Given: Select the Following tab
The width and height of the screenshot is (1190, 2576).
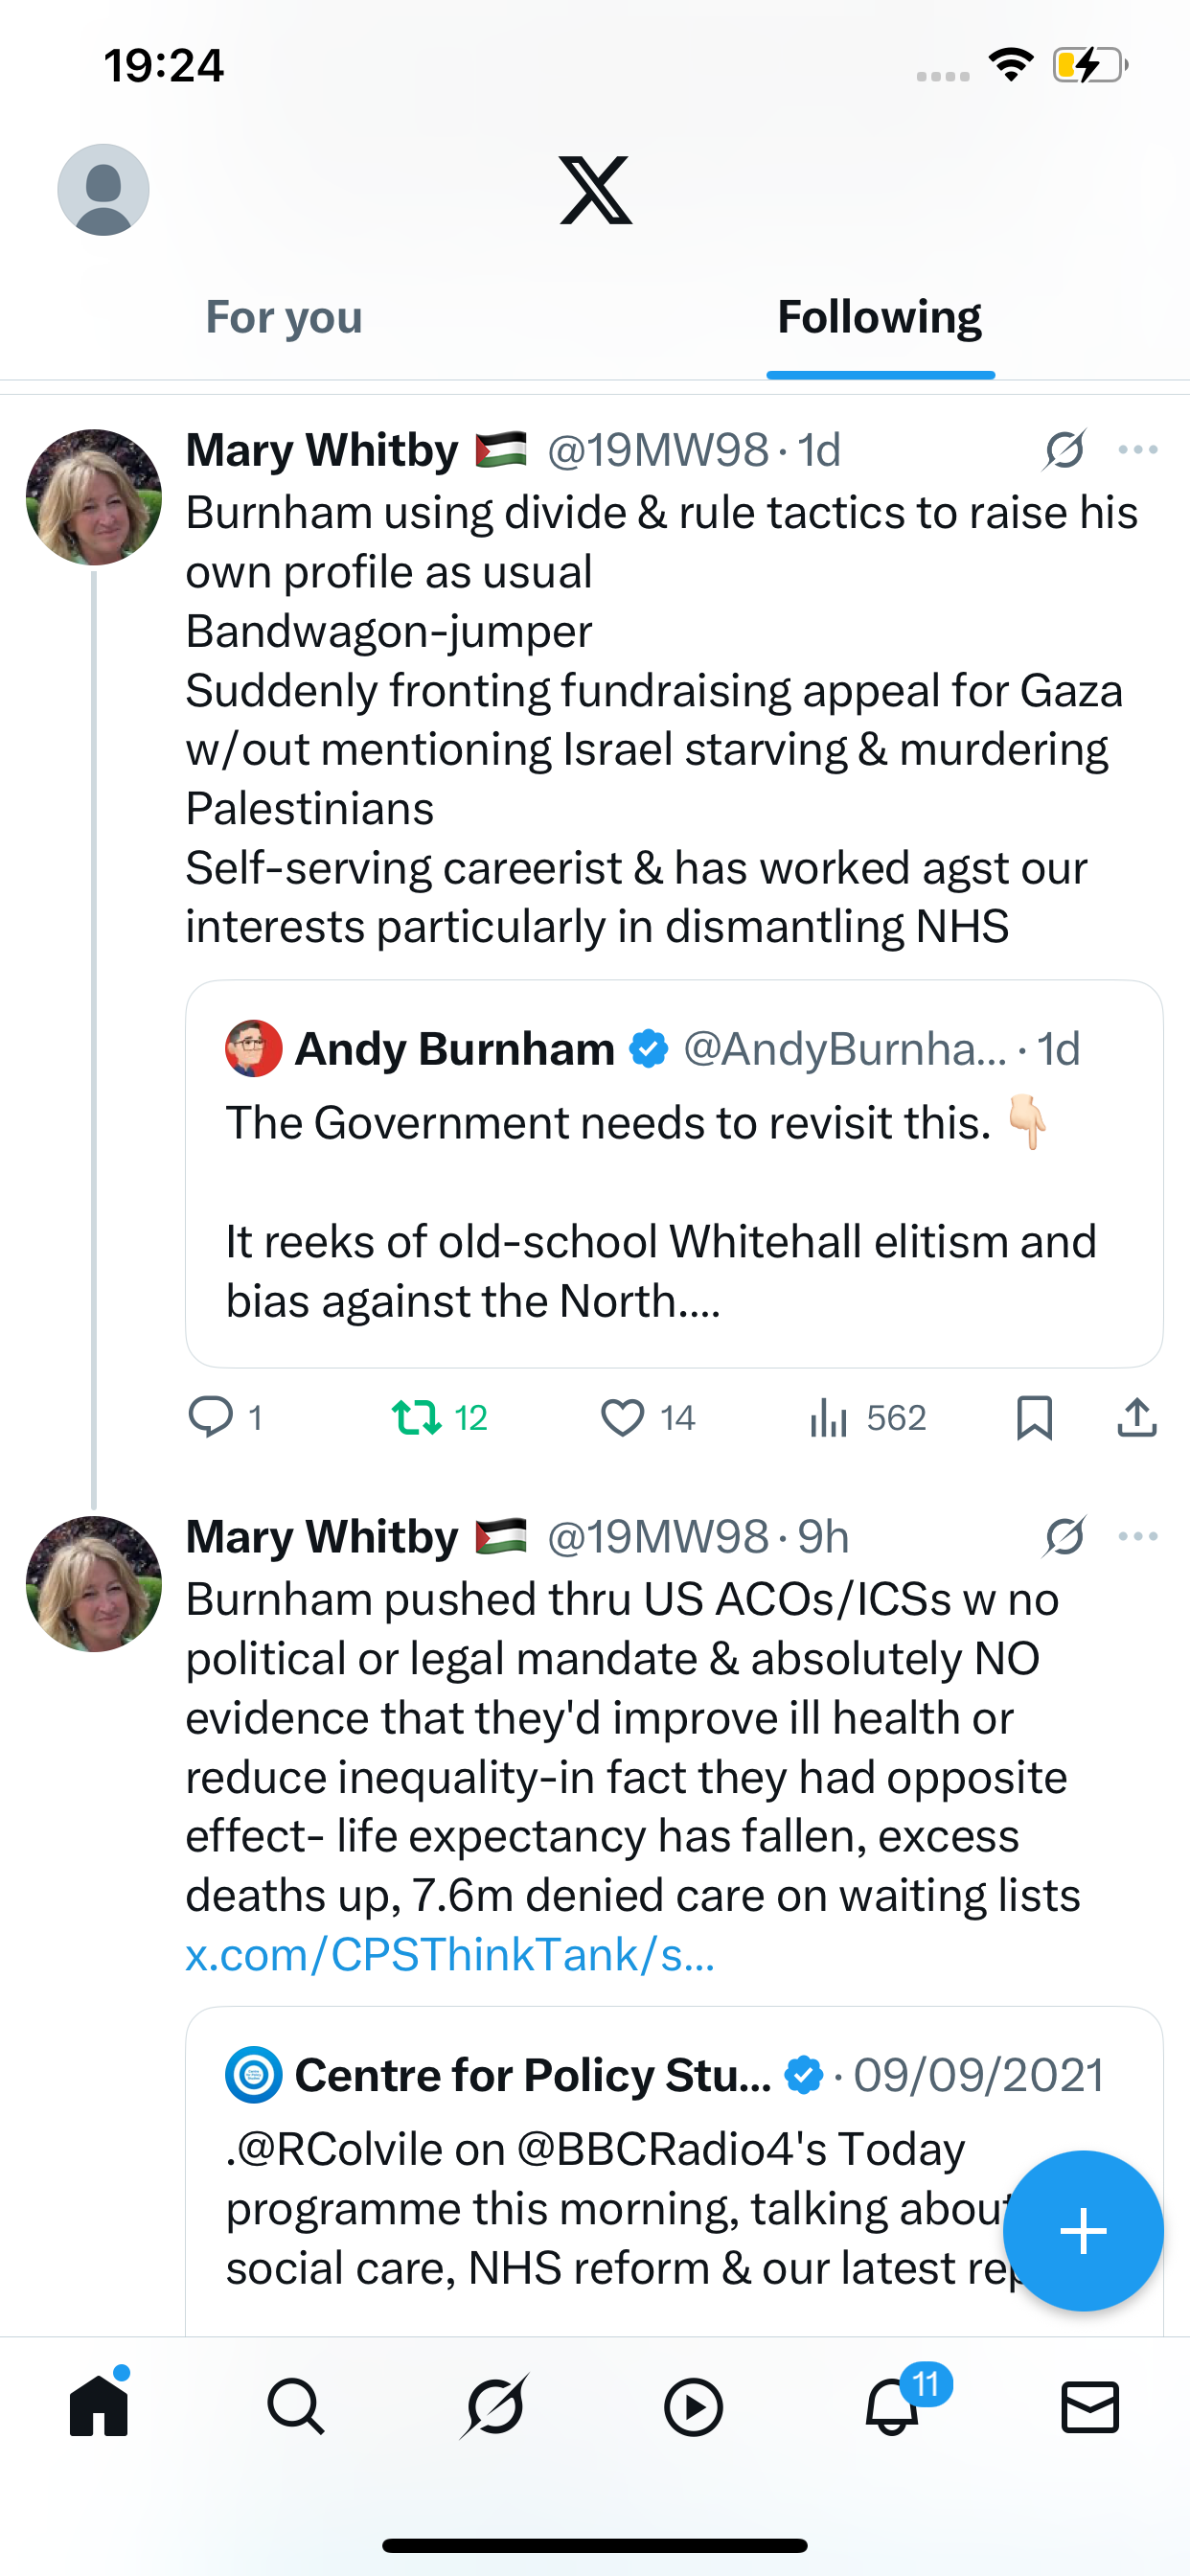Looking at the screenshot, I should [x=879, y=317].
